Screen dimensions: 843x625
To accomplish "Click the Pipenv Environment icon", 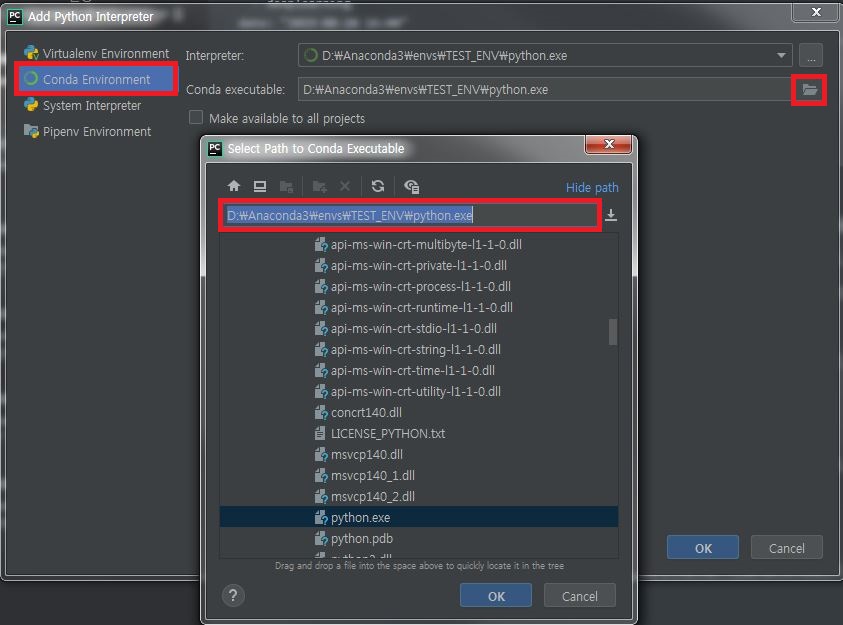I will 31,131.
